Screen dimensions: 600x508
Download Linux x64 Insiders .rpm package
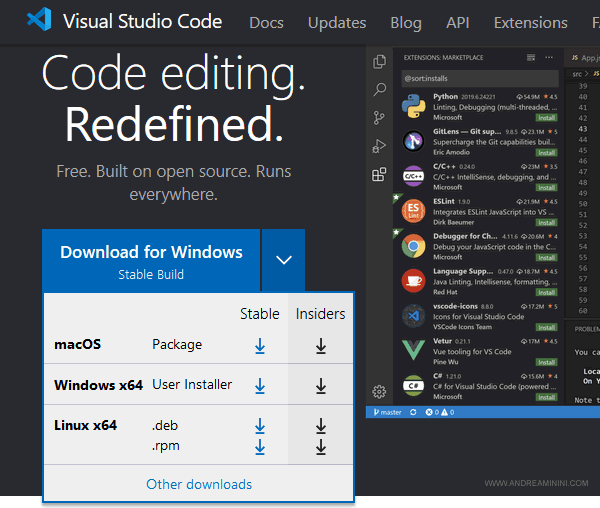coord(321,447)
